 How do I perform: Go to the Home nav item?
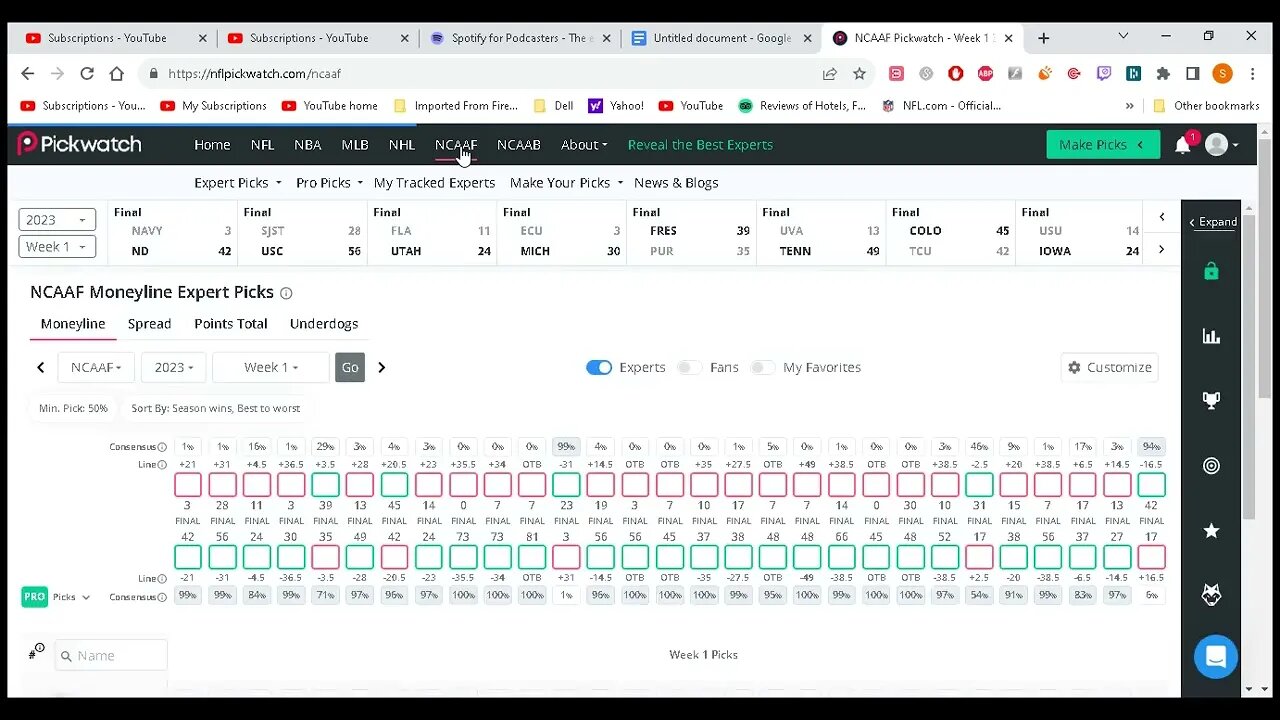coord(212,145)
